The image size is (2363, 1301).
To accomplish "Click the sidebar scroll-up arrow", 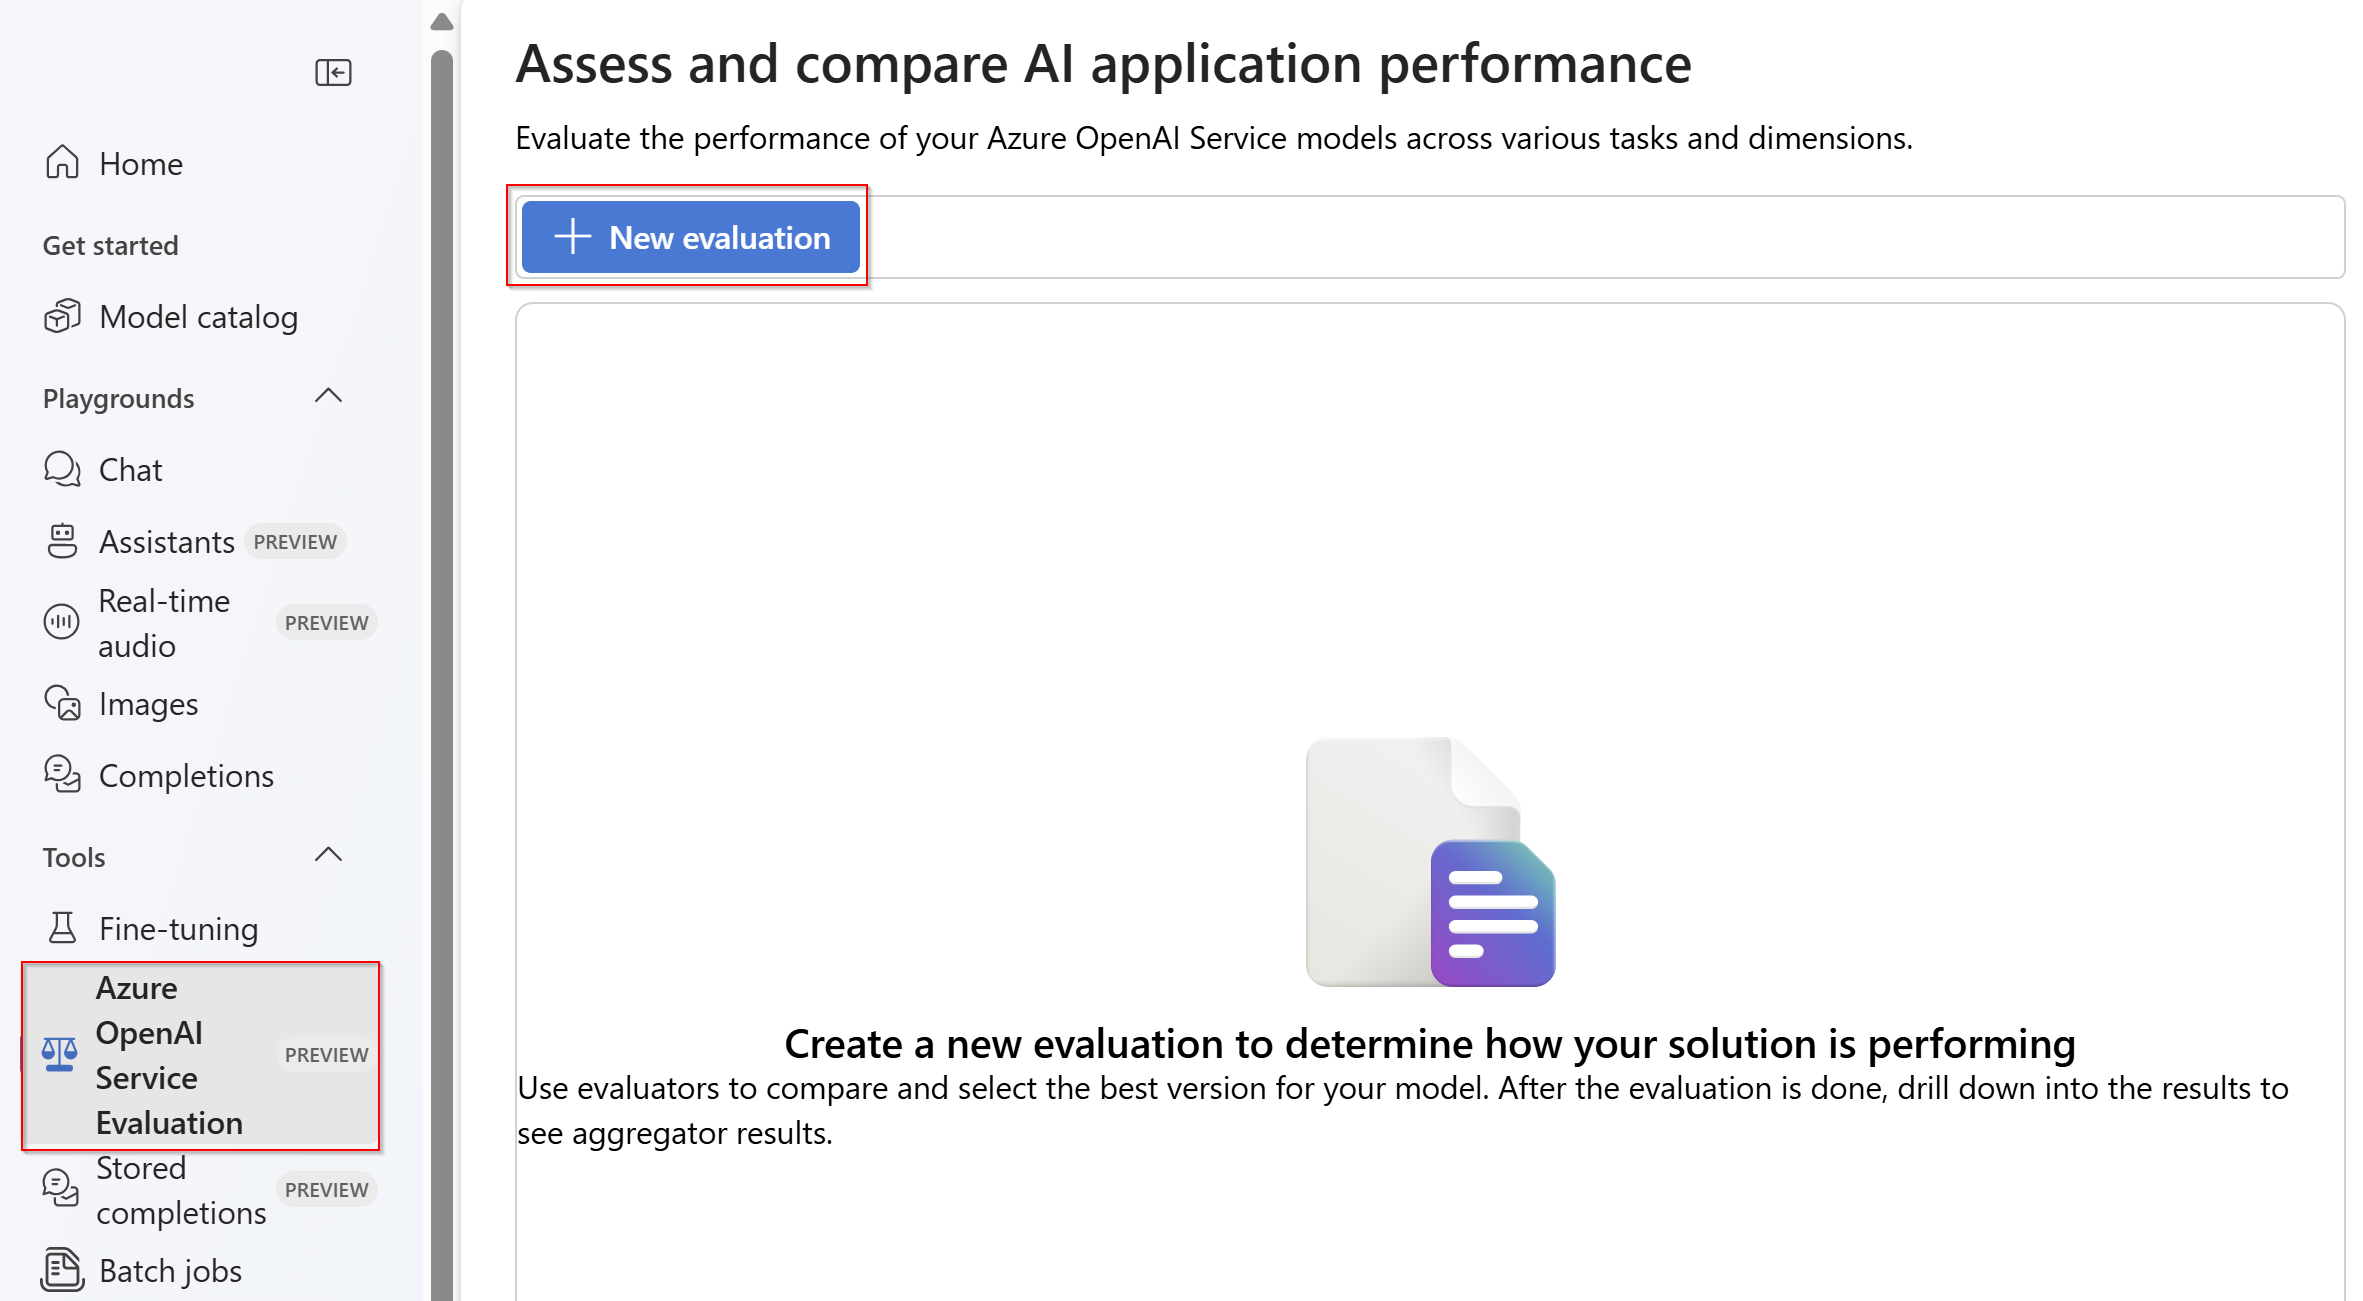I will (x=442, y=22).
